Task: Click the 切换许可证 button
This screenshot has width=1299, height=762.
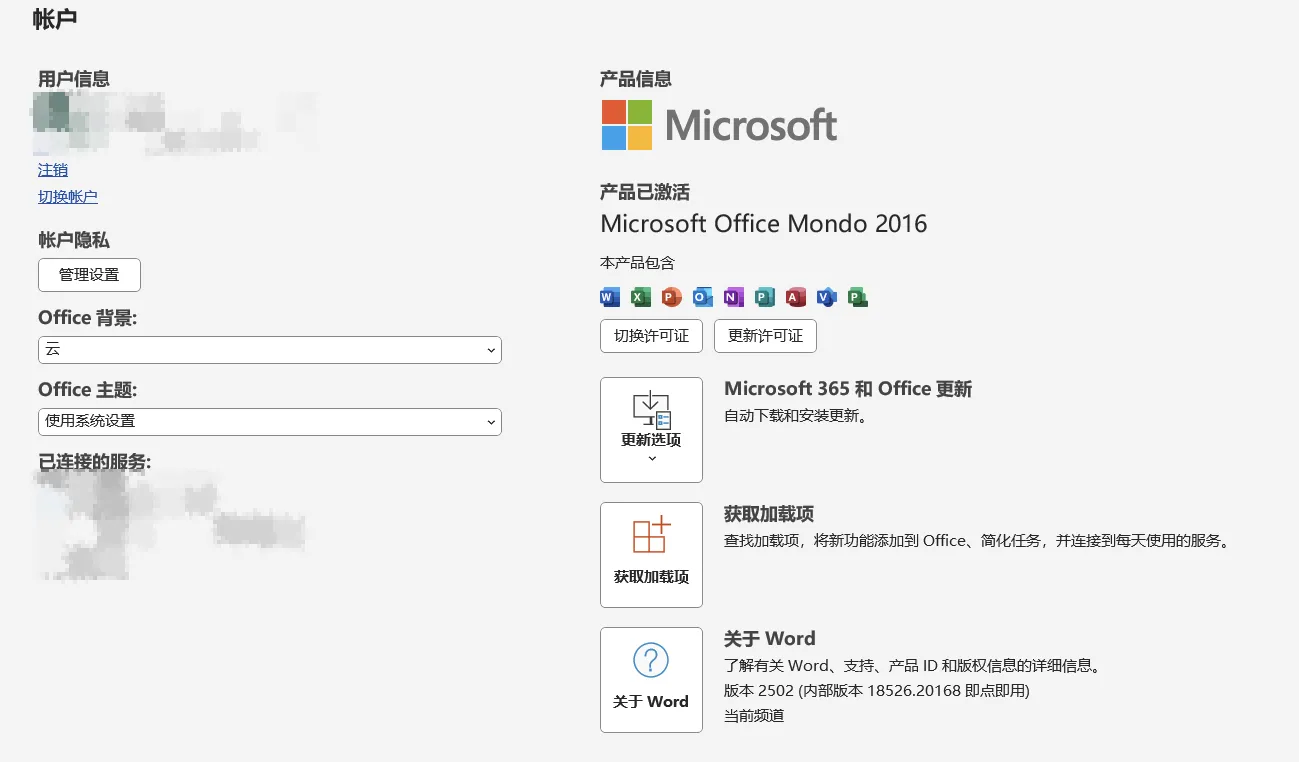Action: (x=651, y=336)
